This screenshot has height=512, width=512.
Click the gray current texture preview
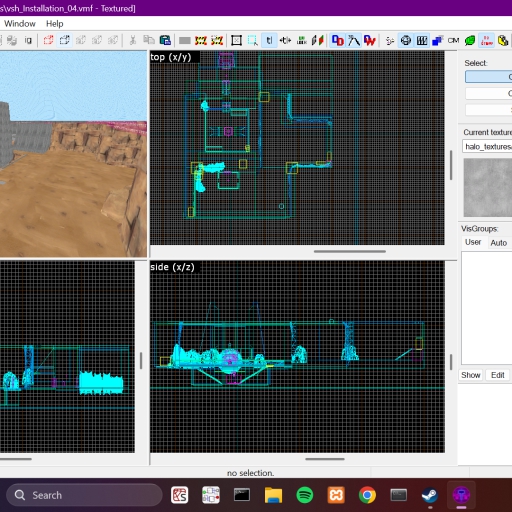pos(488,188)
